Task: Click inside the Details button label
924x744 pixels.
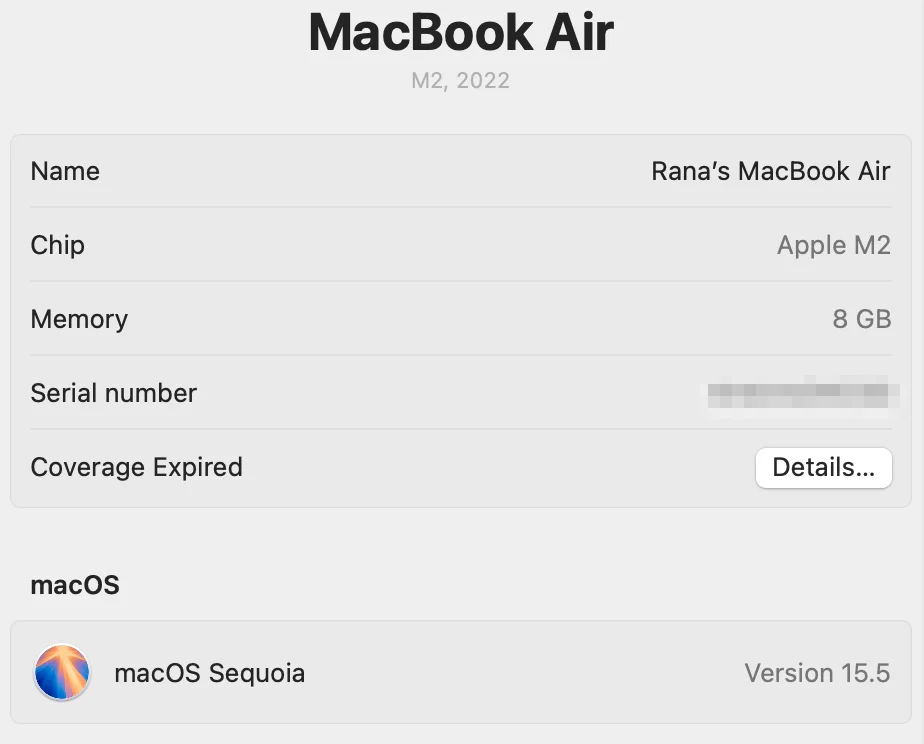Action: 823,467
